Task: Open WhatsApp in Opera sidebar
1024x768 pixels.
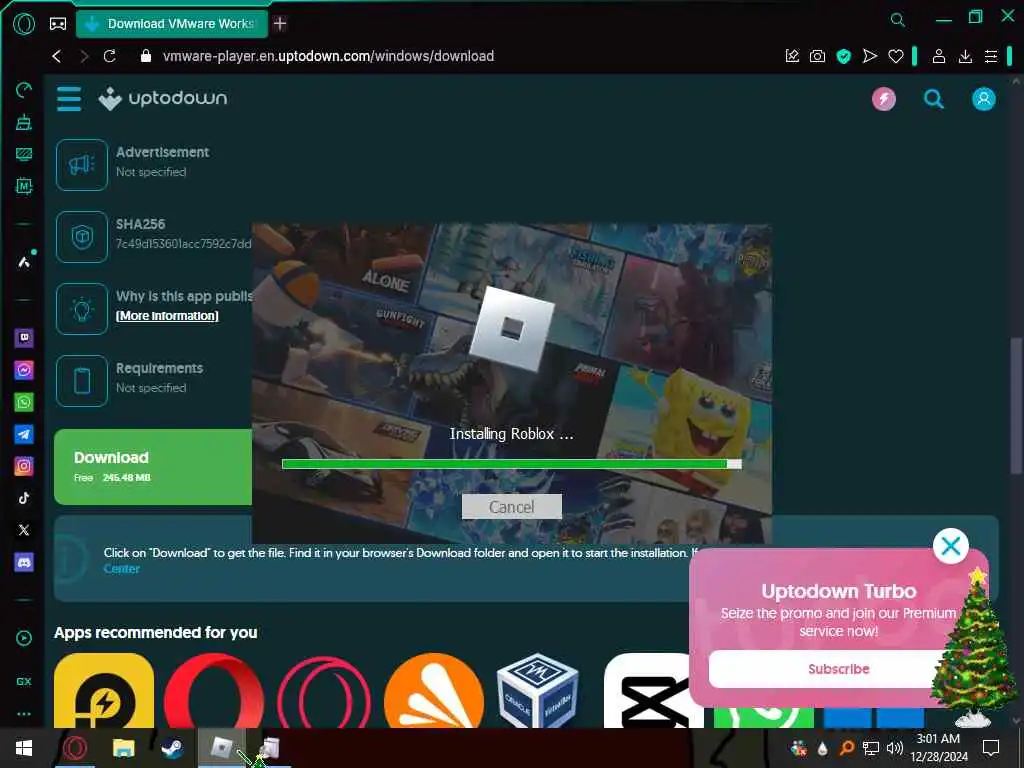Action: pyautogui.click(x=24, y=402)
